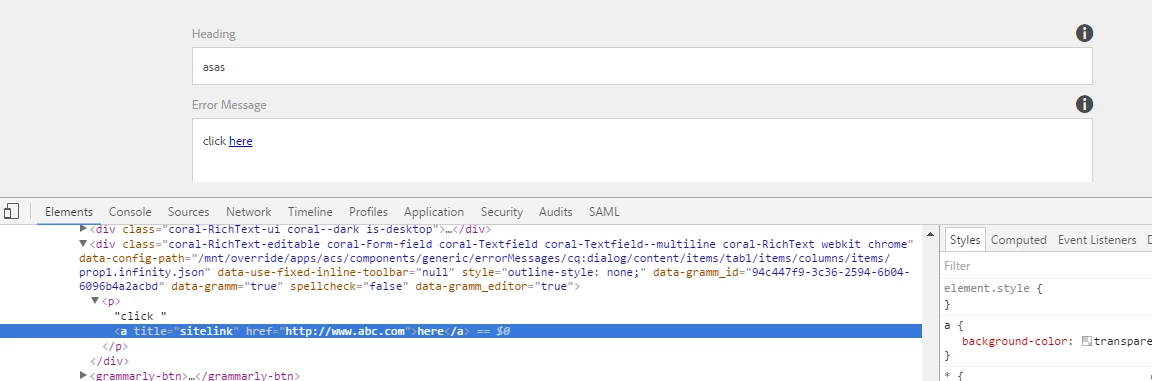The height and width of the screenshot is (381, 1152).
Task: Switch to the Computed pane tab
Action: coord(1018,240)
